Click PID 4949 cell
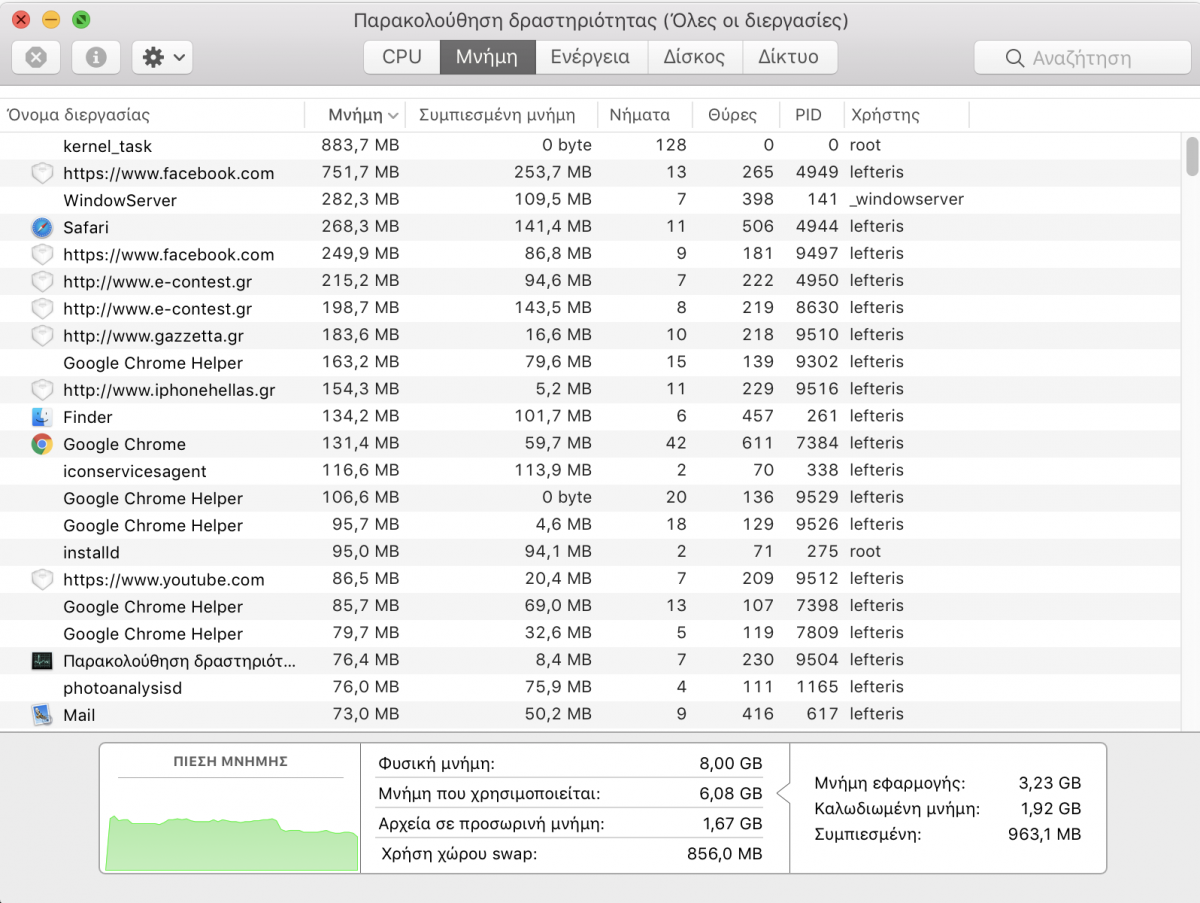The width and height of the screenshot is (1200, 903). tap(817, 173)
